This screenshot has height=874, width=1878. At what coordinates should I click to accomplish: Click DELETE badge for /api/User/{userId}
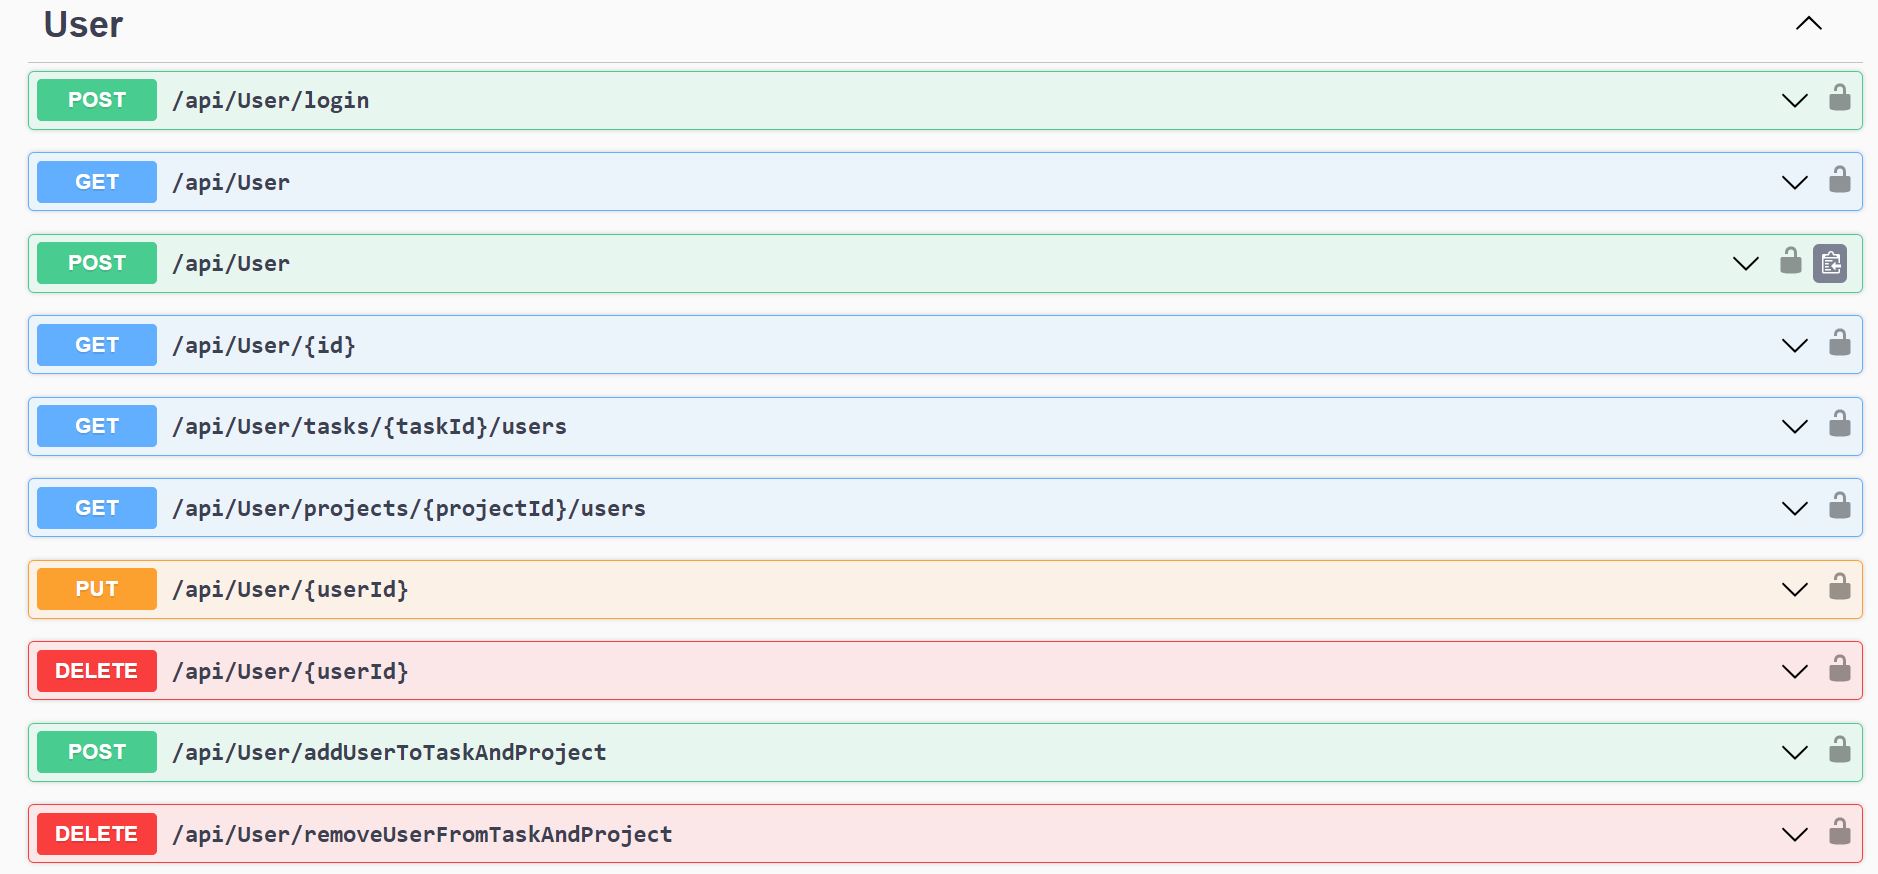tap(97, 671)
